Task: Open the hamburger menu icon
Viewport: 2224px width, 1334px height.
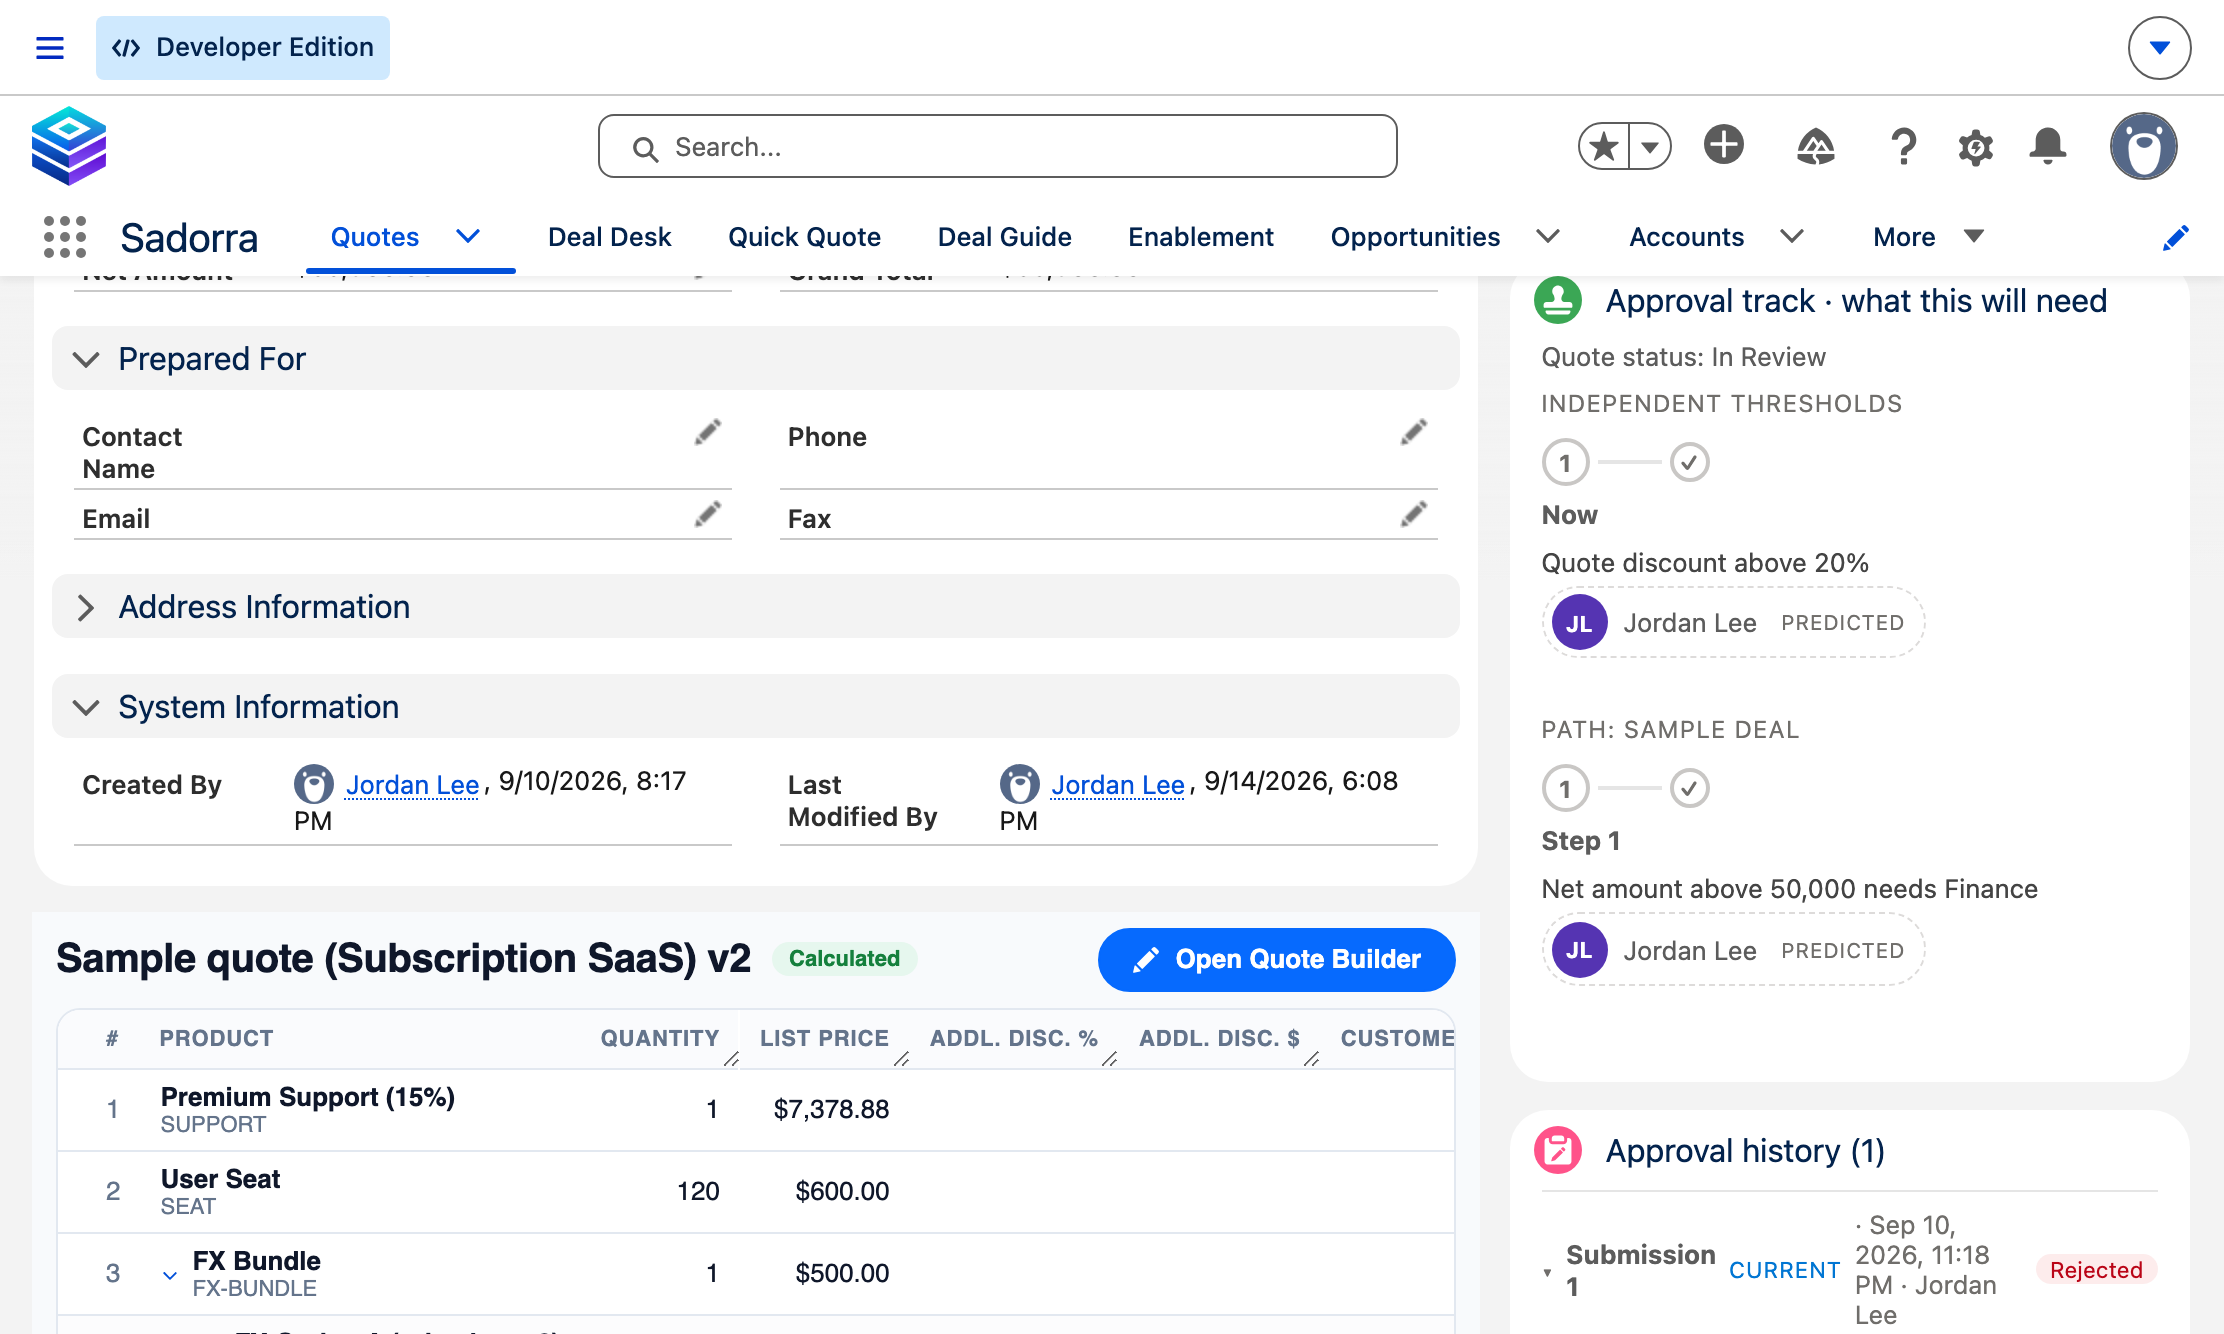Action: pos(50,48)
